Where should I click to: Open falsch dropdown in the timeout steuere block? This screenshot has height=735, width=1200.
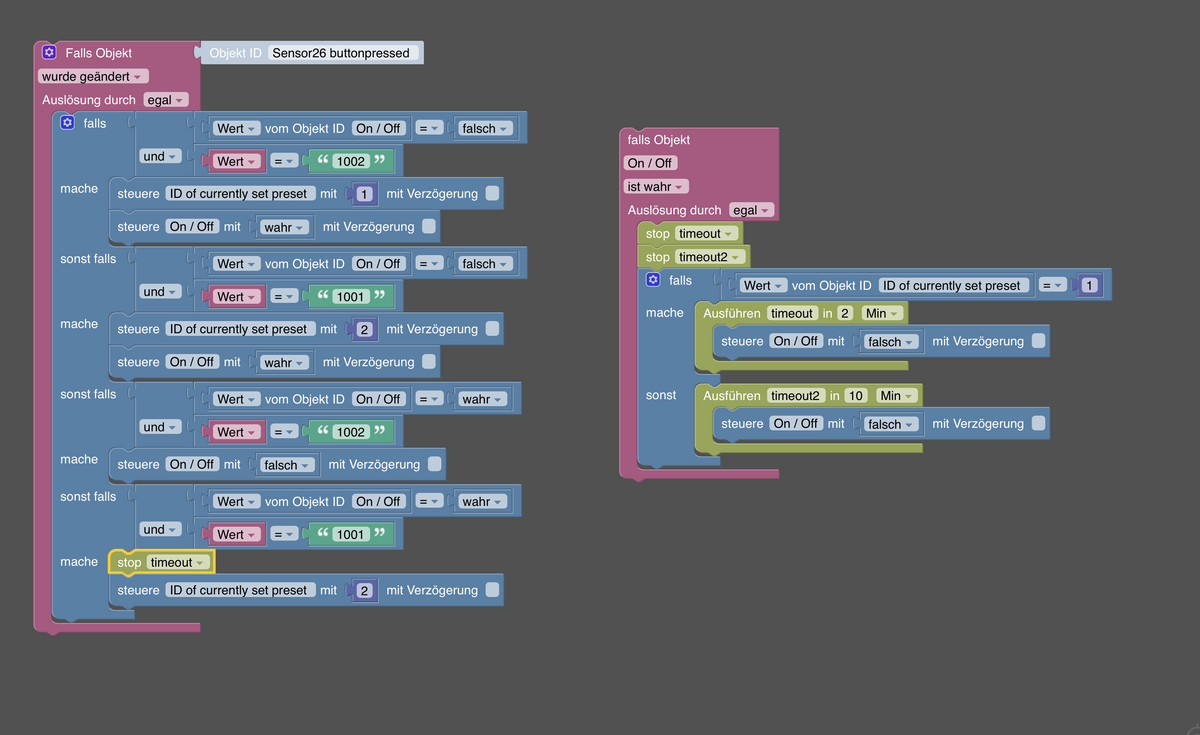pyautogui.click(x=891, y=342)
